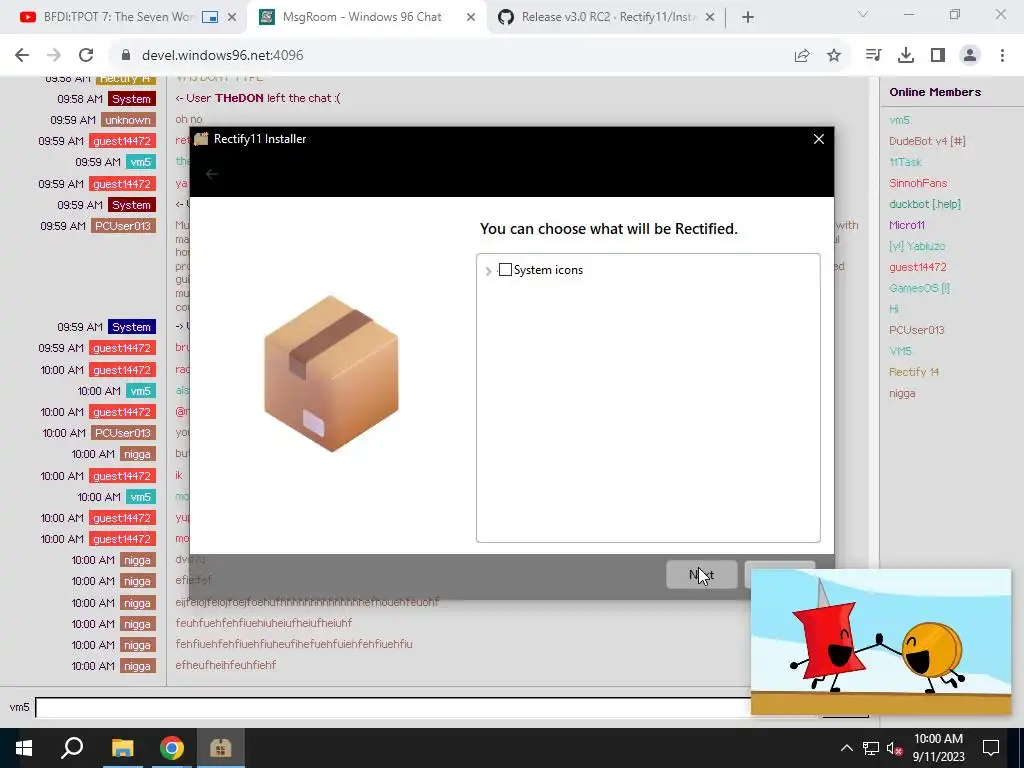Go back one page in Chrome

[22, 56]
